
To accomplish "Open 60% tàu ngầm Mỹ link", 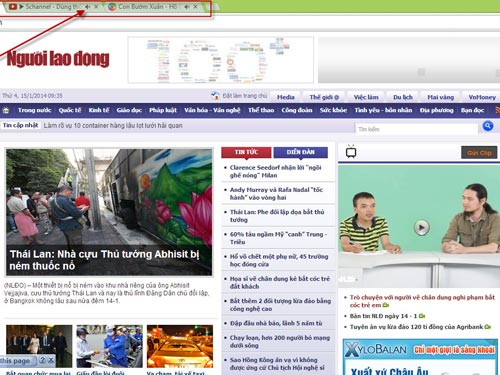I will point(279,238).
